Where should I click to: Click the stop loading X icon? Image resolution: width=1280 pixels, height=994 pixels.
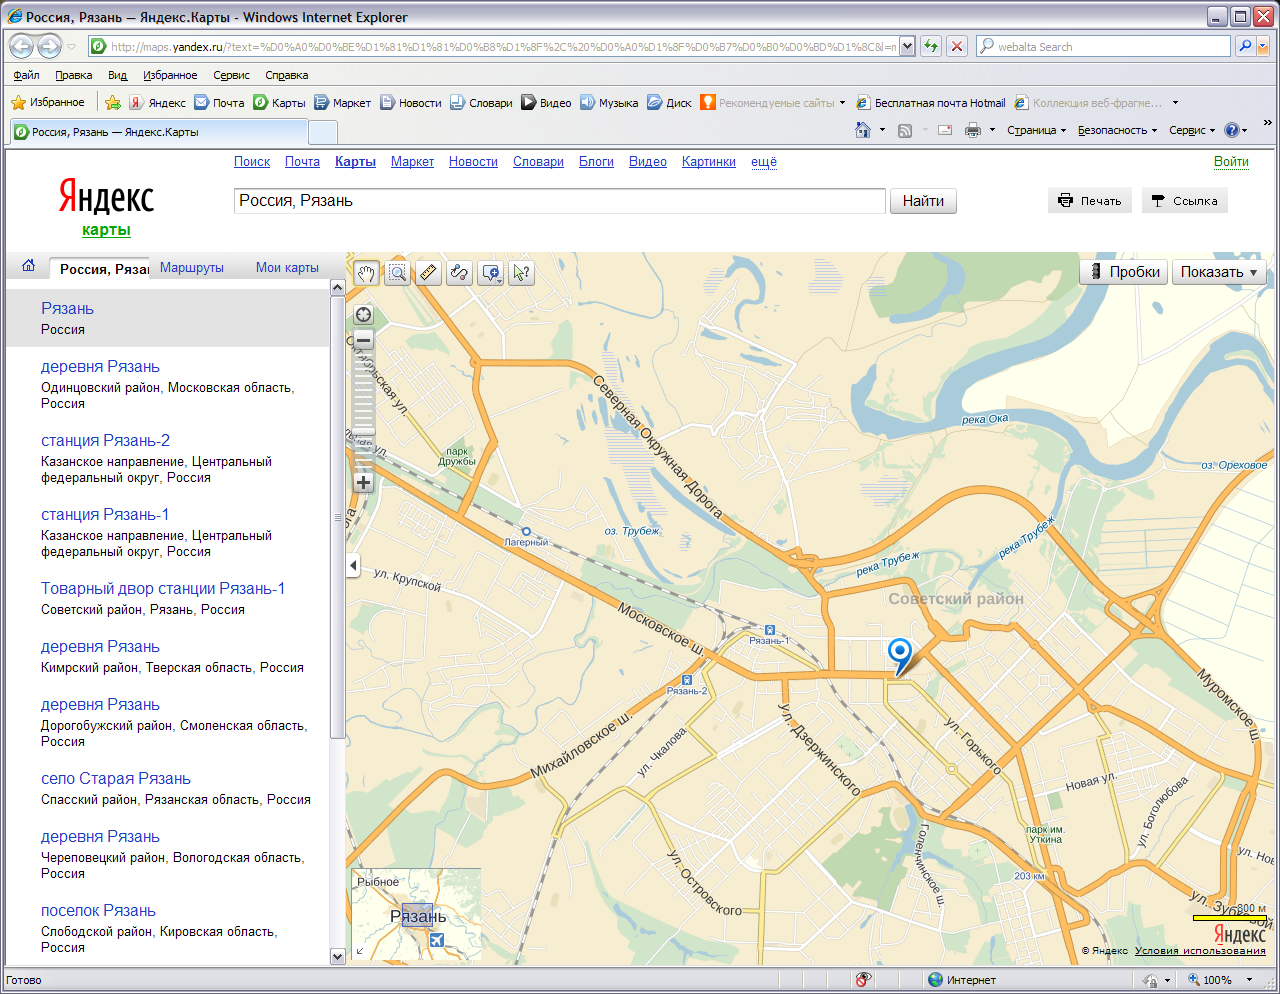click(957, 46)
